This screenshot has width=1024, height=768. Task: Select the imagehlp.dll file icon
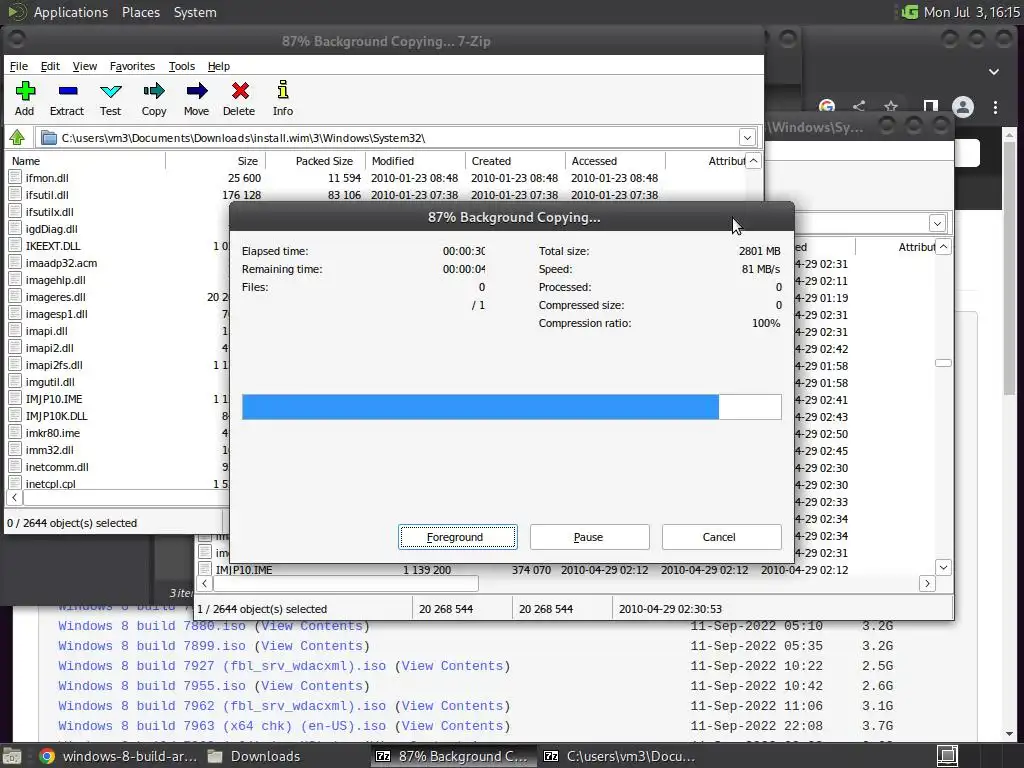click(16, 279)
